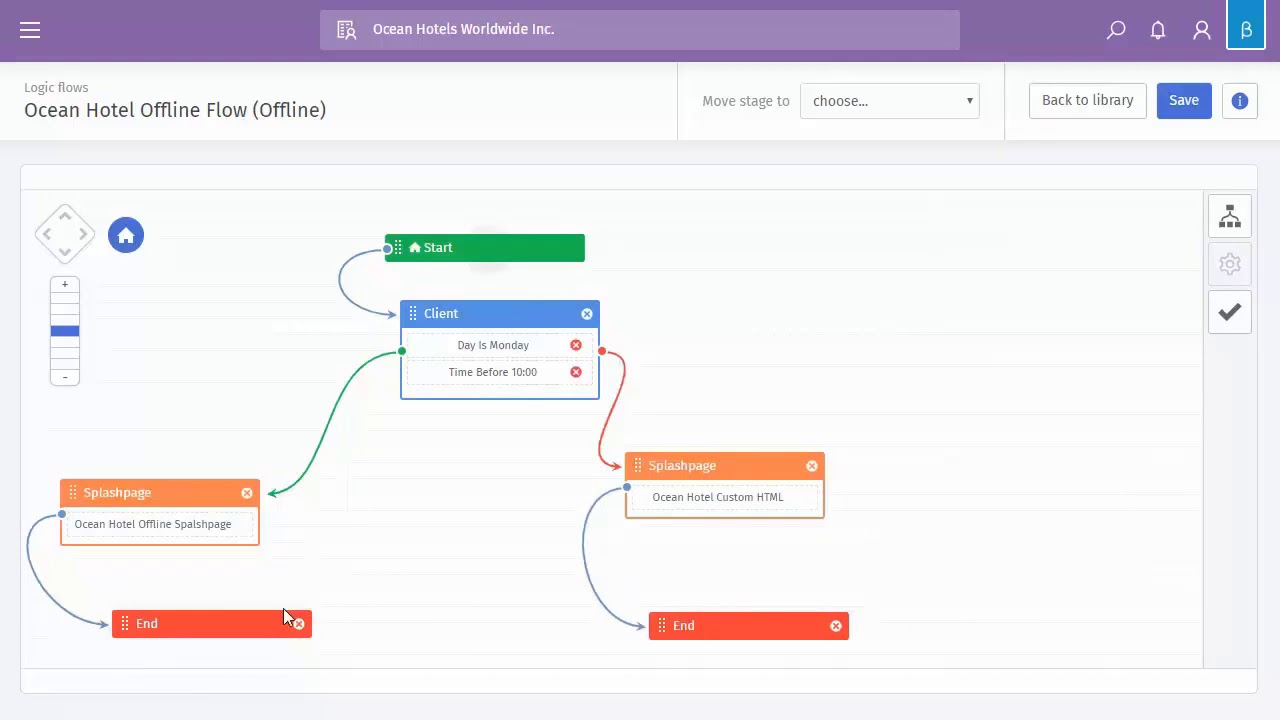The height and width of the screenshot is (720, 1280).
Task: Save the logic flow
Action: point(1184,100)
